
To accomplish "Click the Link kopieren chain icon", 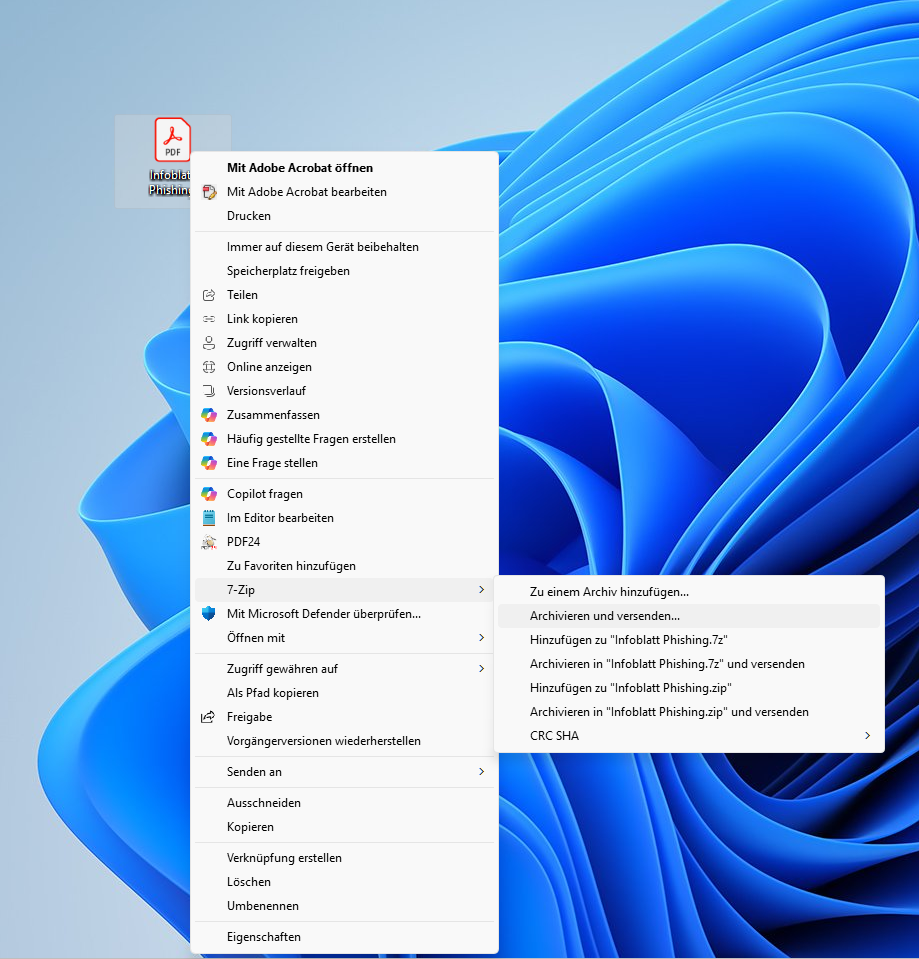I will pyautogui.click(x=209, y=319).
